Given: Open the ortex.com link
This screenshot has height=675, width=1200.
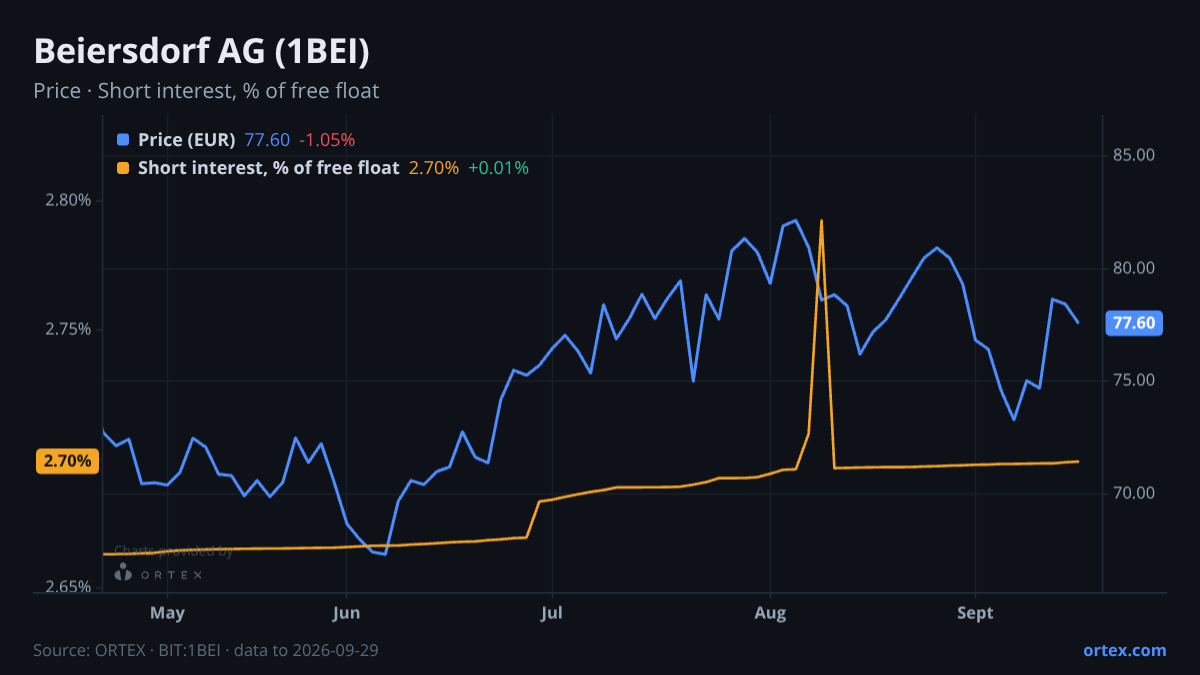Looking at the screenshot, I should [x=1125, y=650].
